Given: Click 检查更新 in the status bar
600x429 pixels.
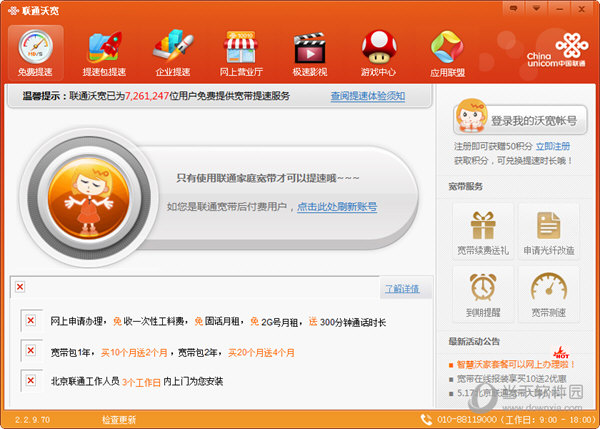Looking at the screenshot, I should (119, 420).
